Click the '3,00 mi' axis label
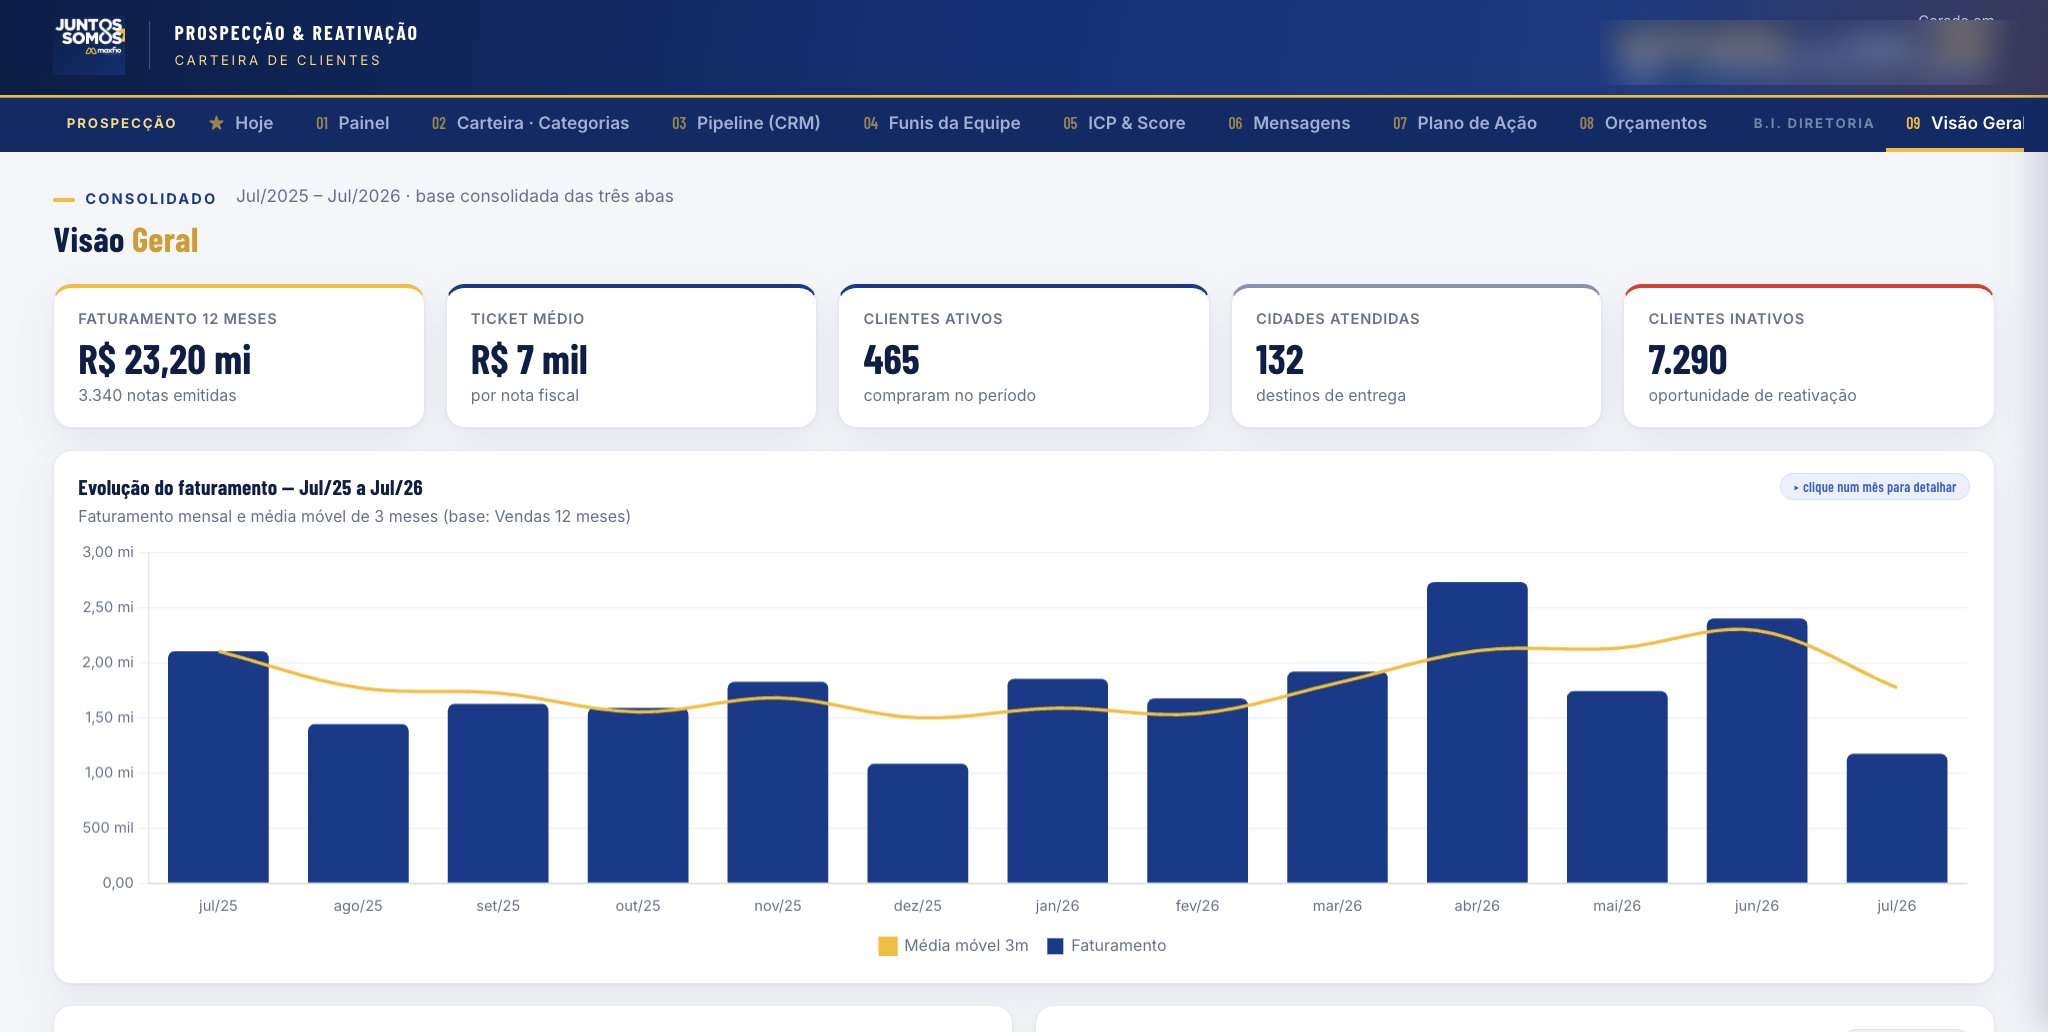This screenshot has width=2048, height=1032. [108, 552]
